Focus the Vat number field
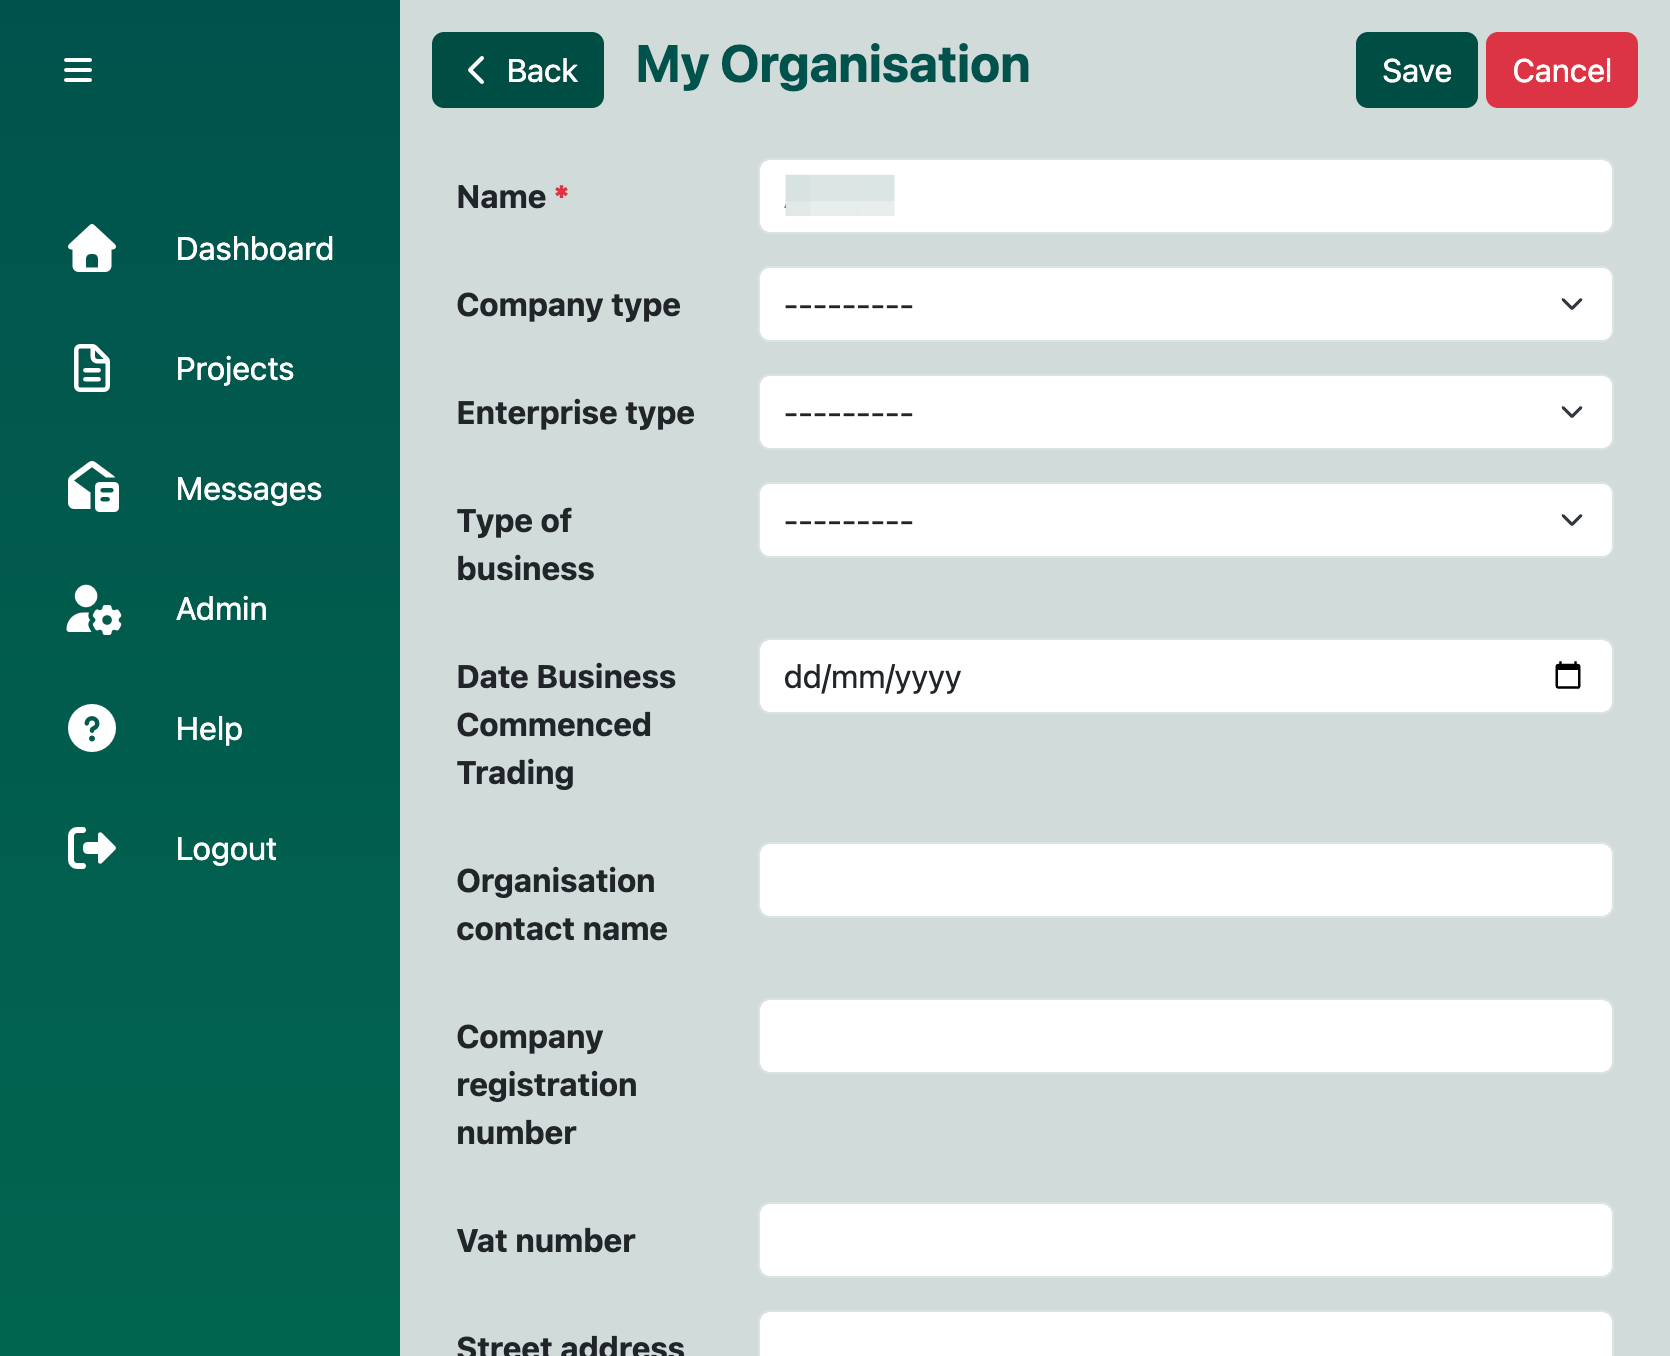The height and width of the screenshot is (1356, 1670). (1186, 1240)
